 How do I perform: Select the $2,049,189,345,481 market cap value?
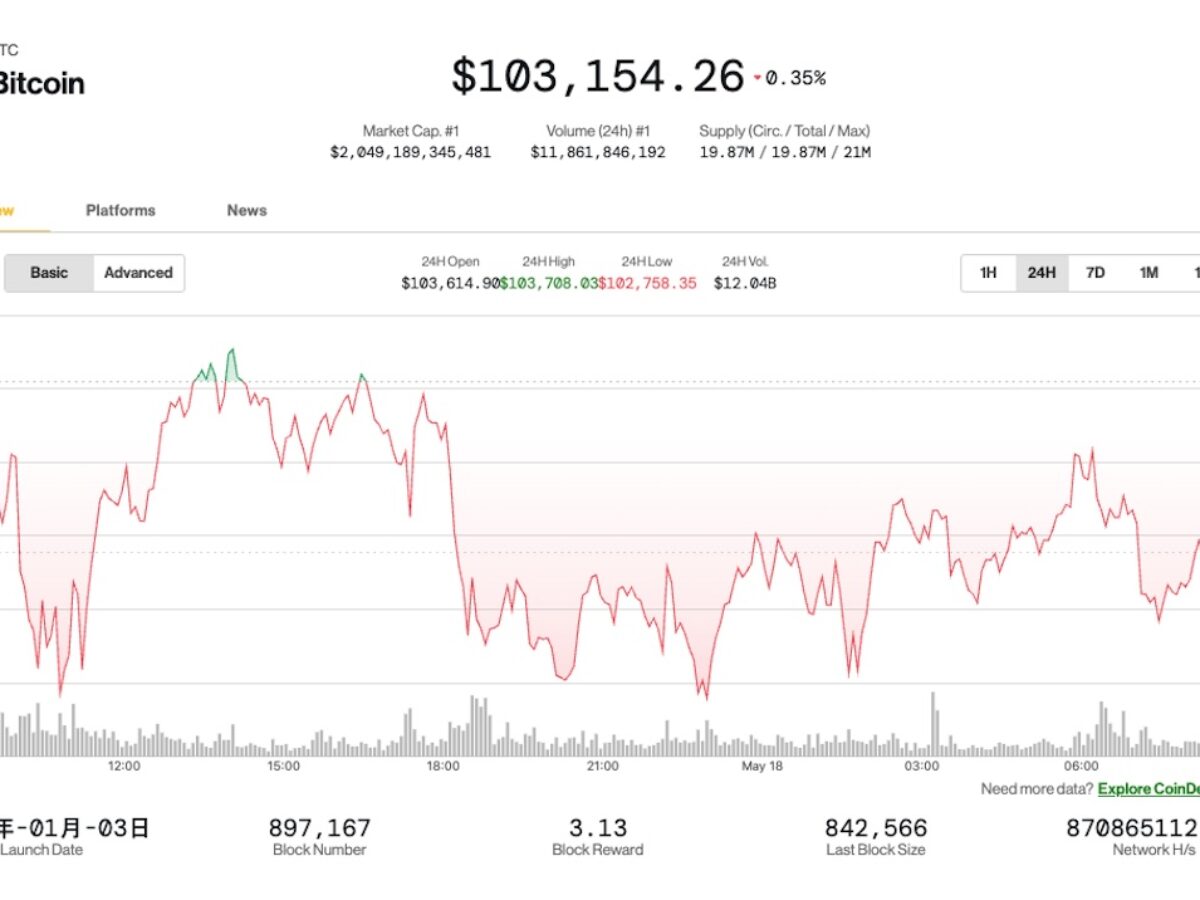pyautogui.click(x=411, y=153)
